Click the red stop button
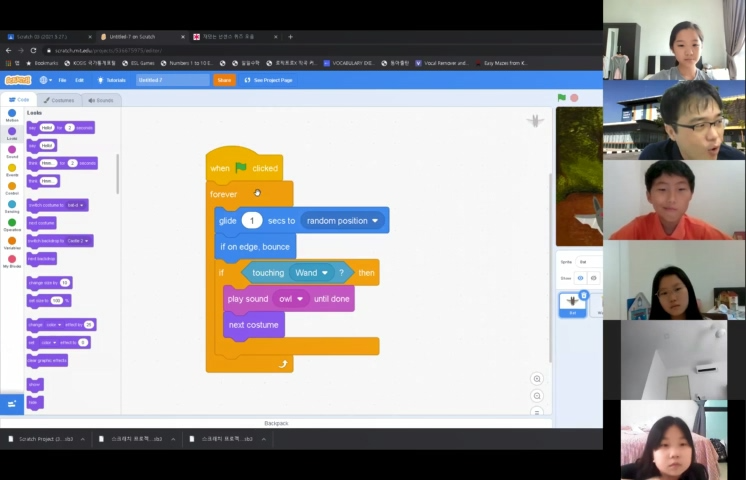Viewport: 746px width, 480px height. (574, 98)
